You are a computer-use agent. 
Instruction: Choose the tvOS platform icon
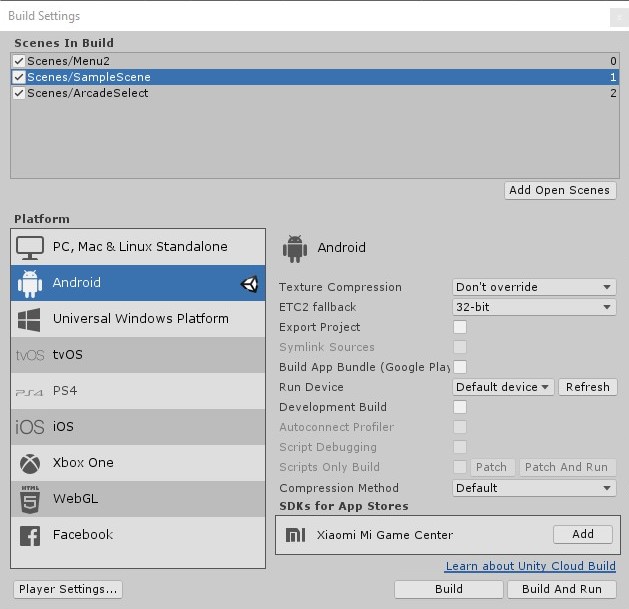(x=30, y=355)
